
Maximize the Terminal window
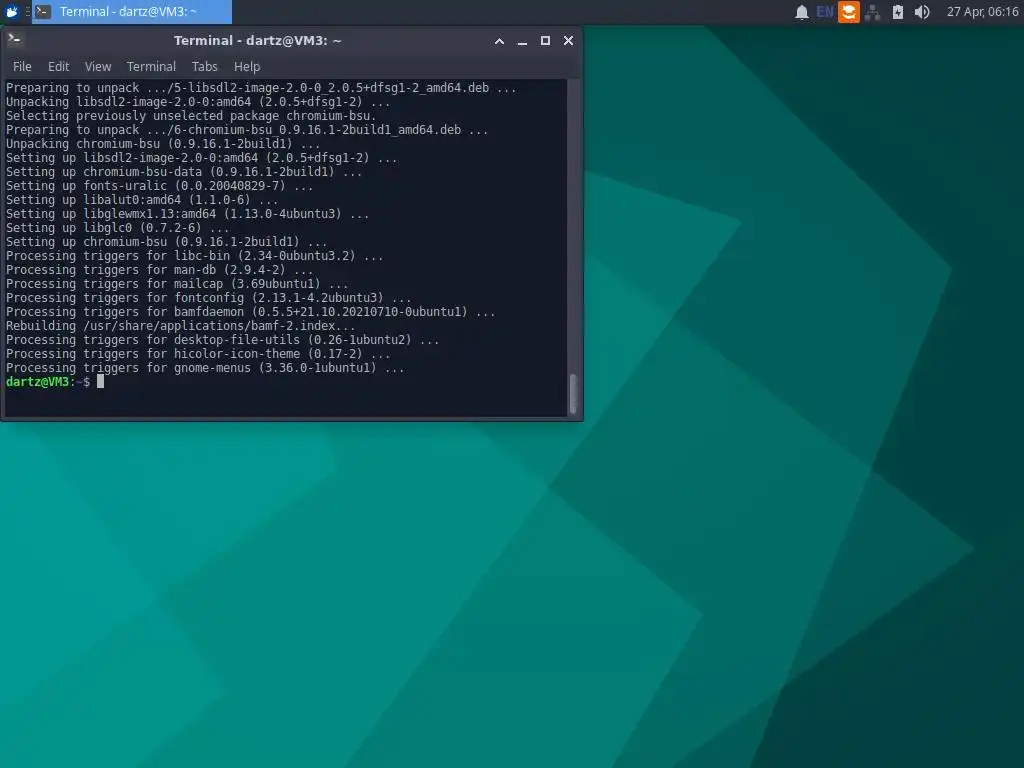[545, 40]
